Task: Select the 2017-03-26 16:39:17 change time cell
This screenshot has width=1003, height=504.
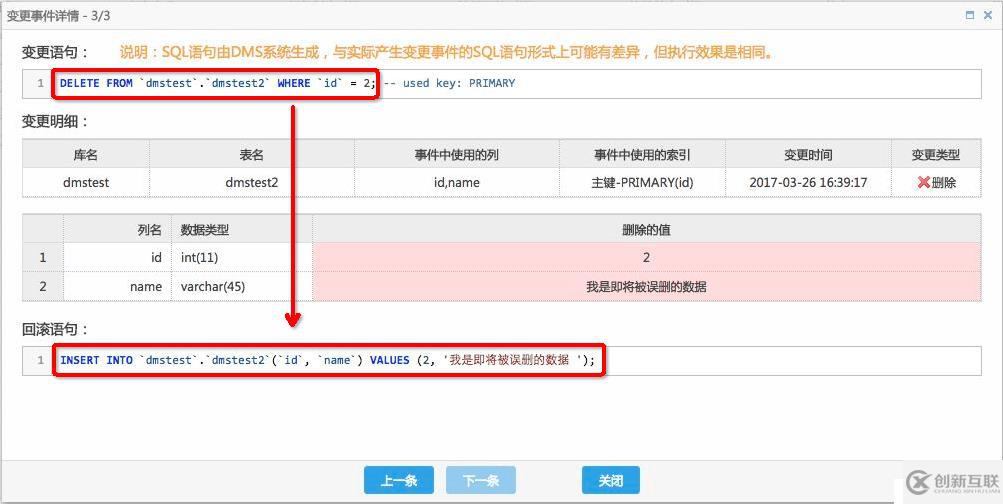Action: click(x=809, y=182)
